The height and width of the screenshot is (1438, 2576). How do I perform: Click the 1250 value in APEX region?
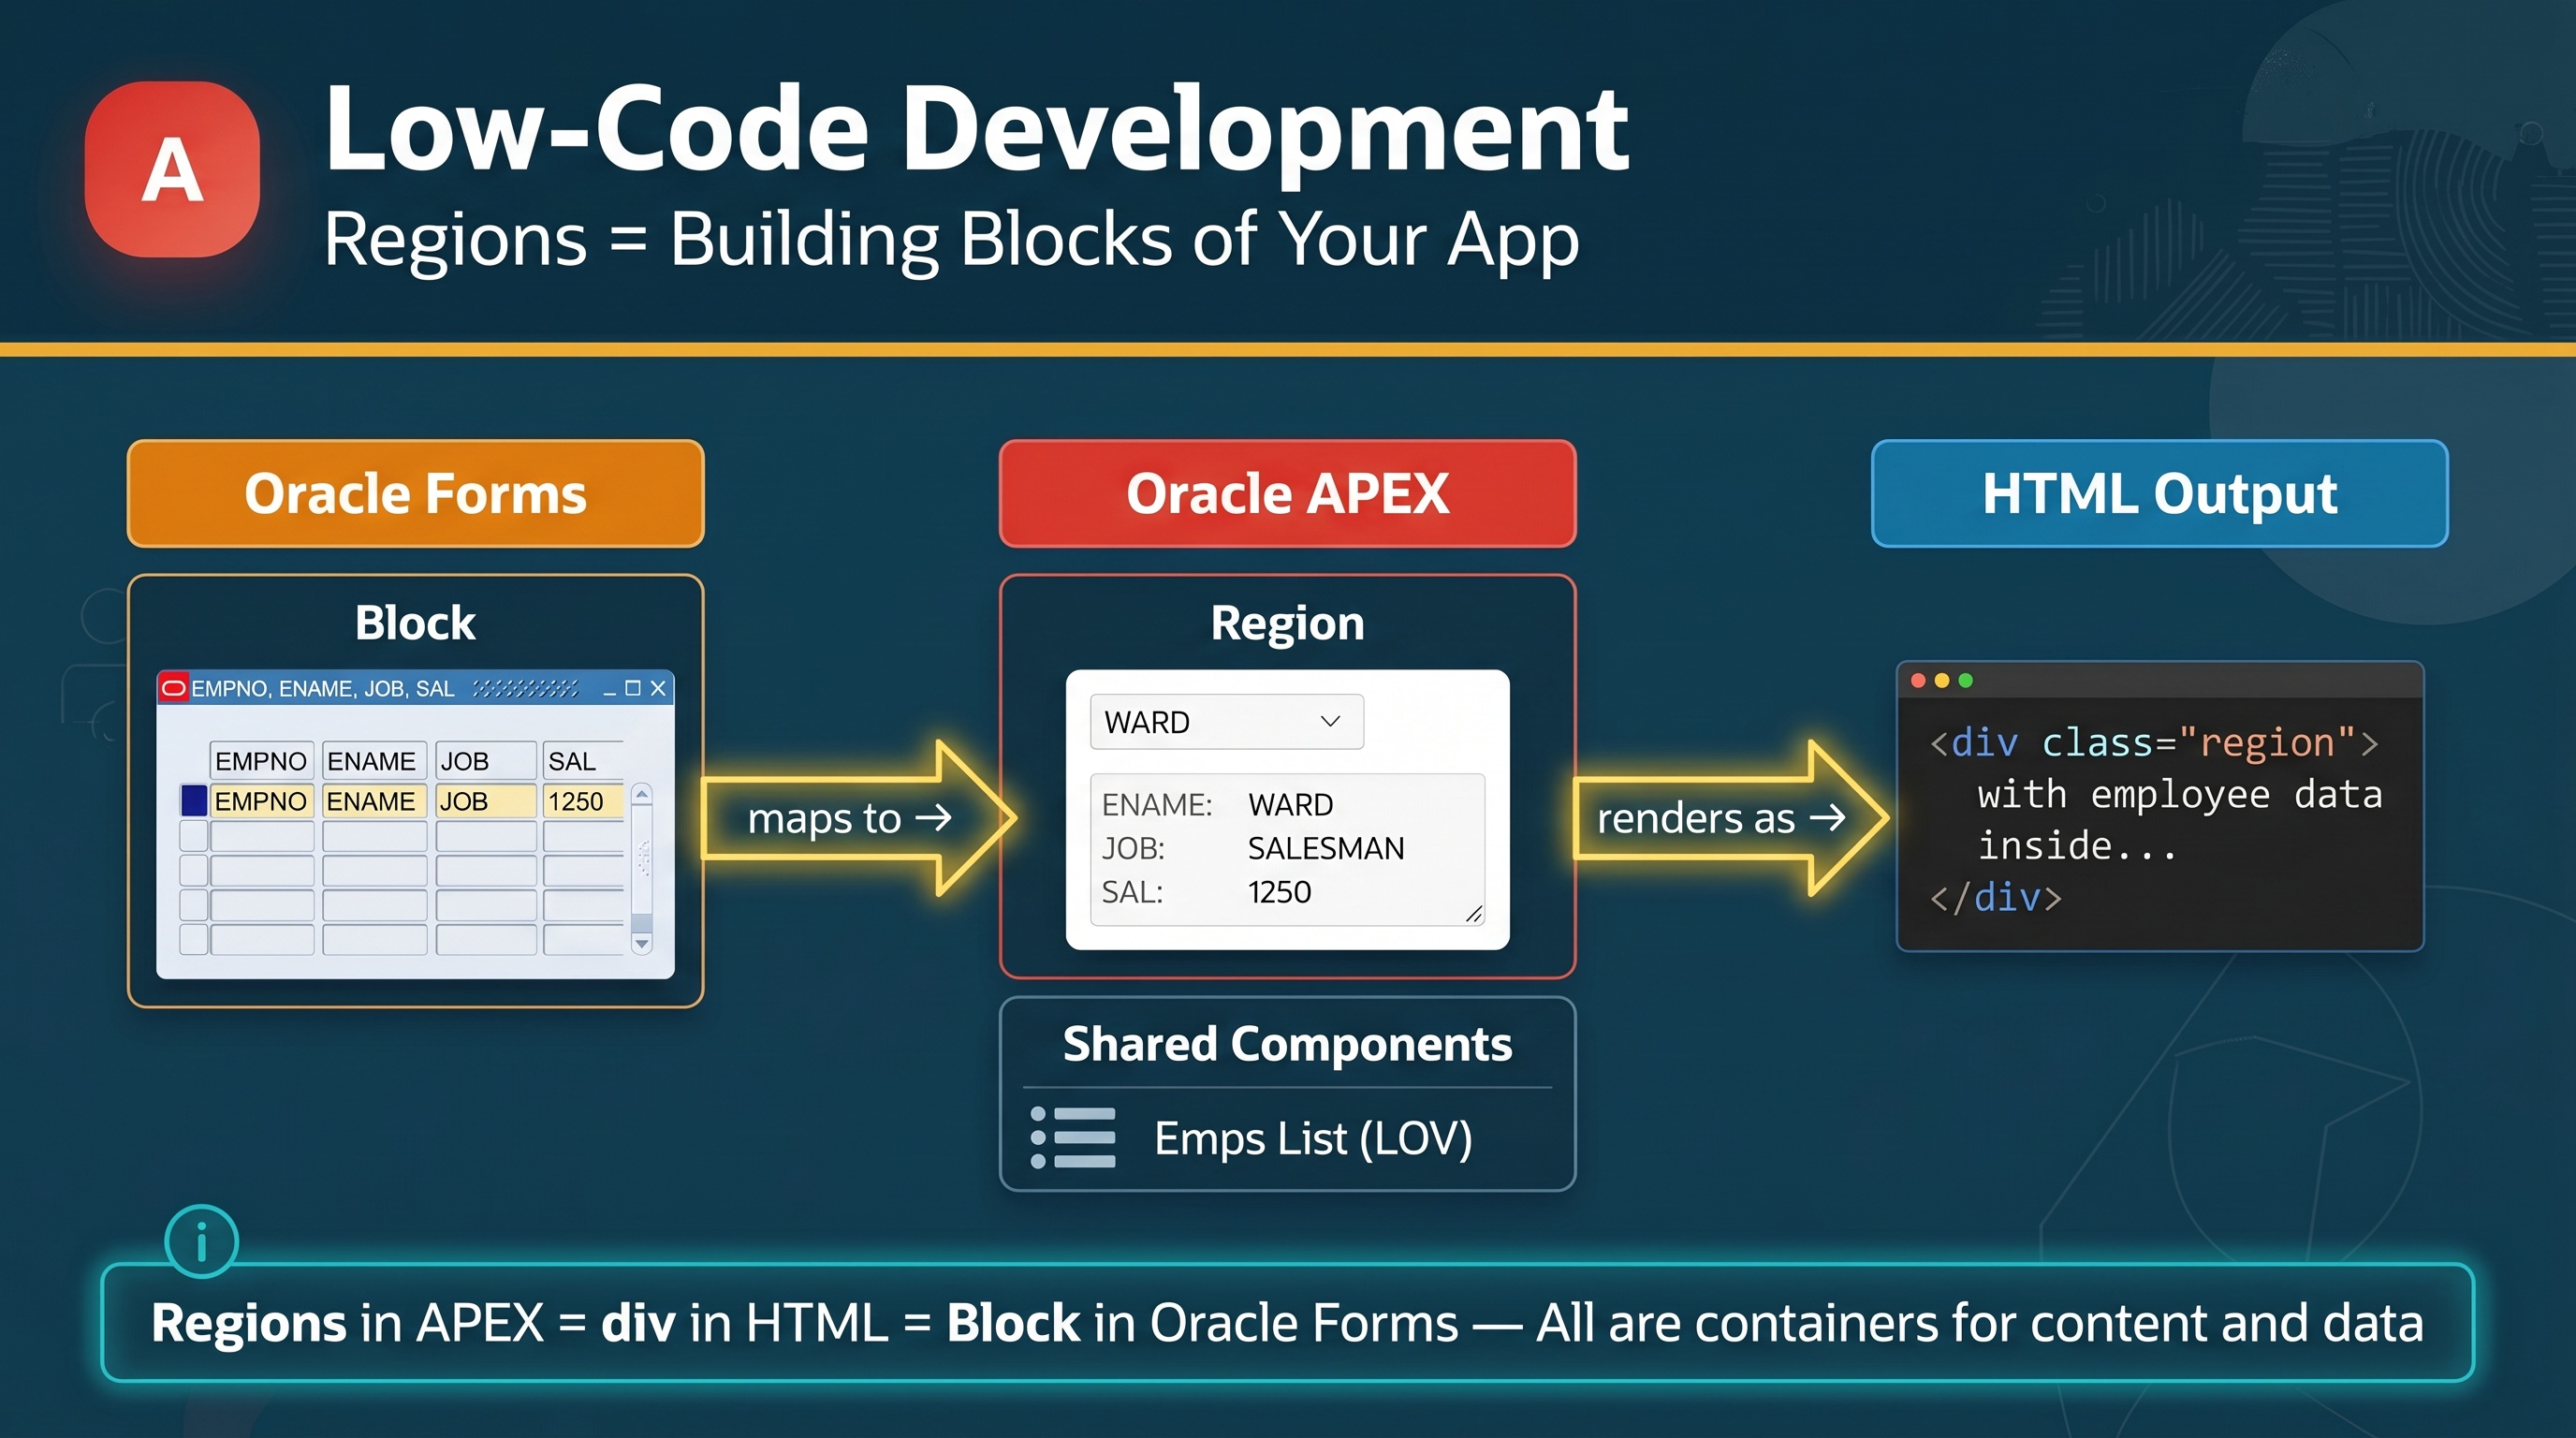click(1279, 892)
